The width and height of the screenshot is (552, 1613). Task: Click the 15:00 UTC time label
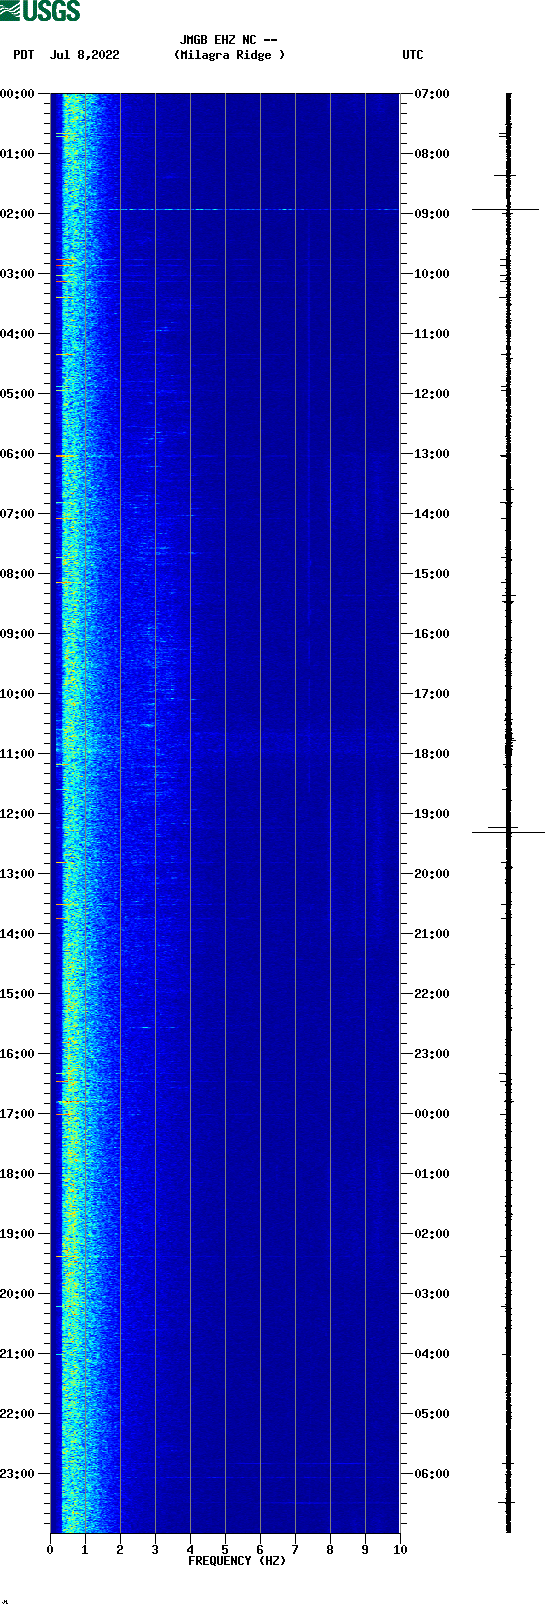coord(432,574)
